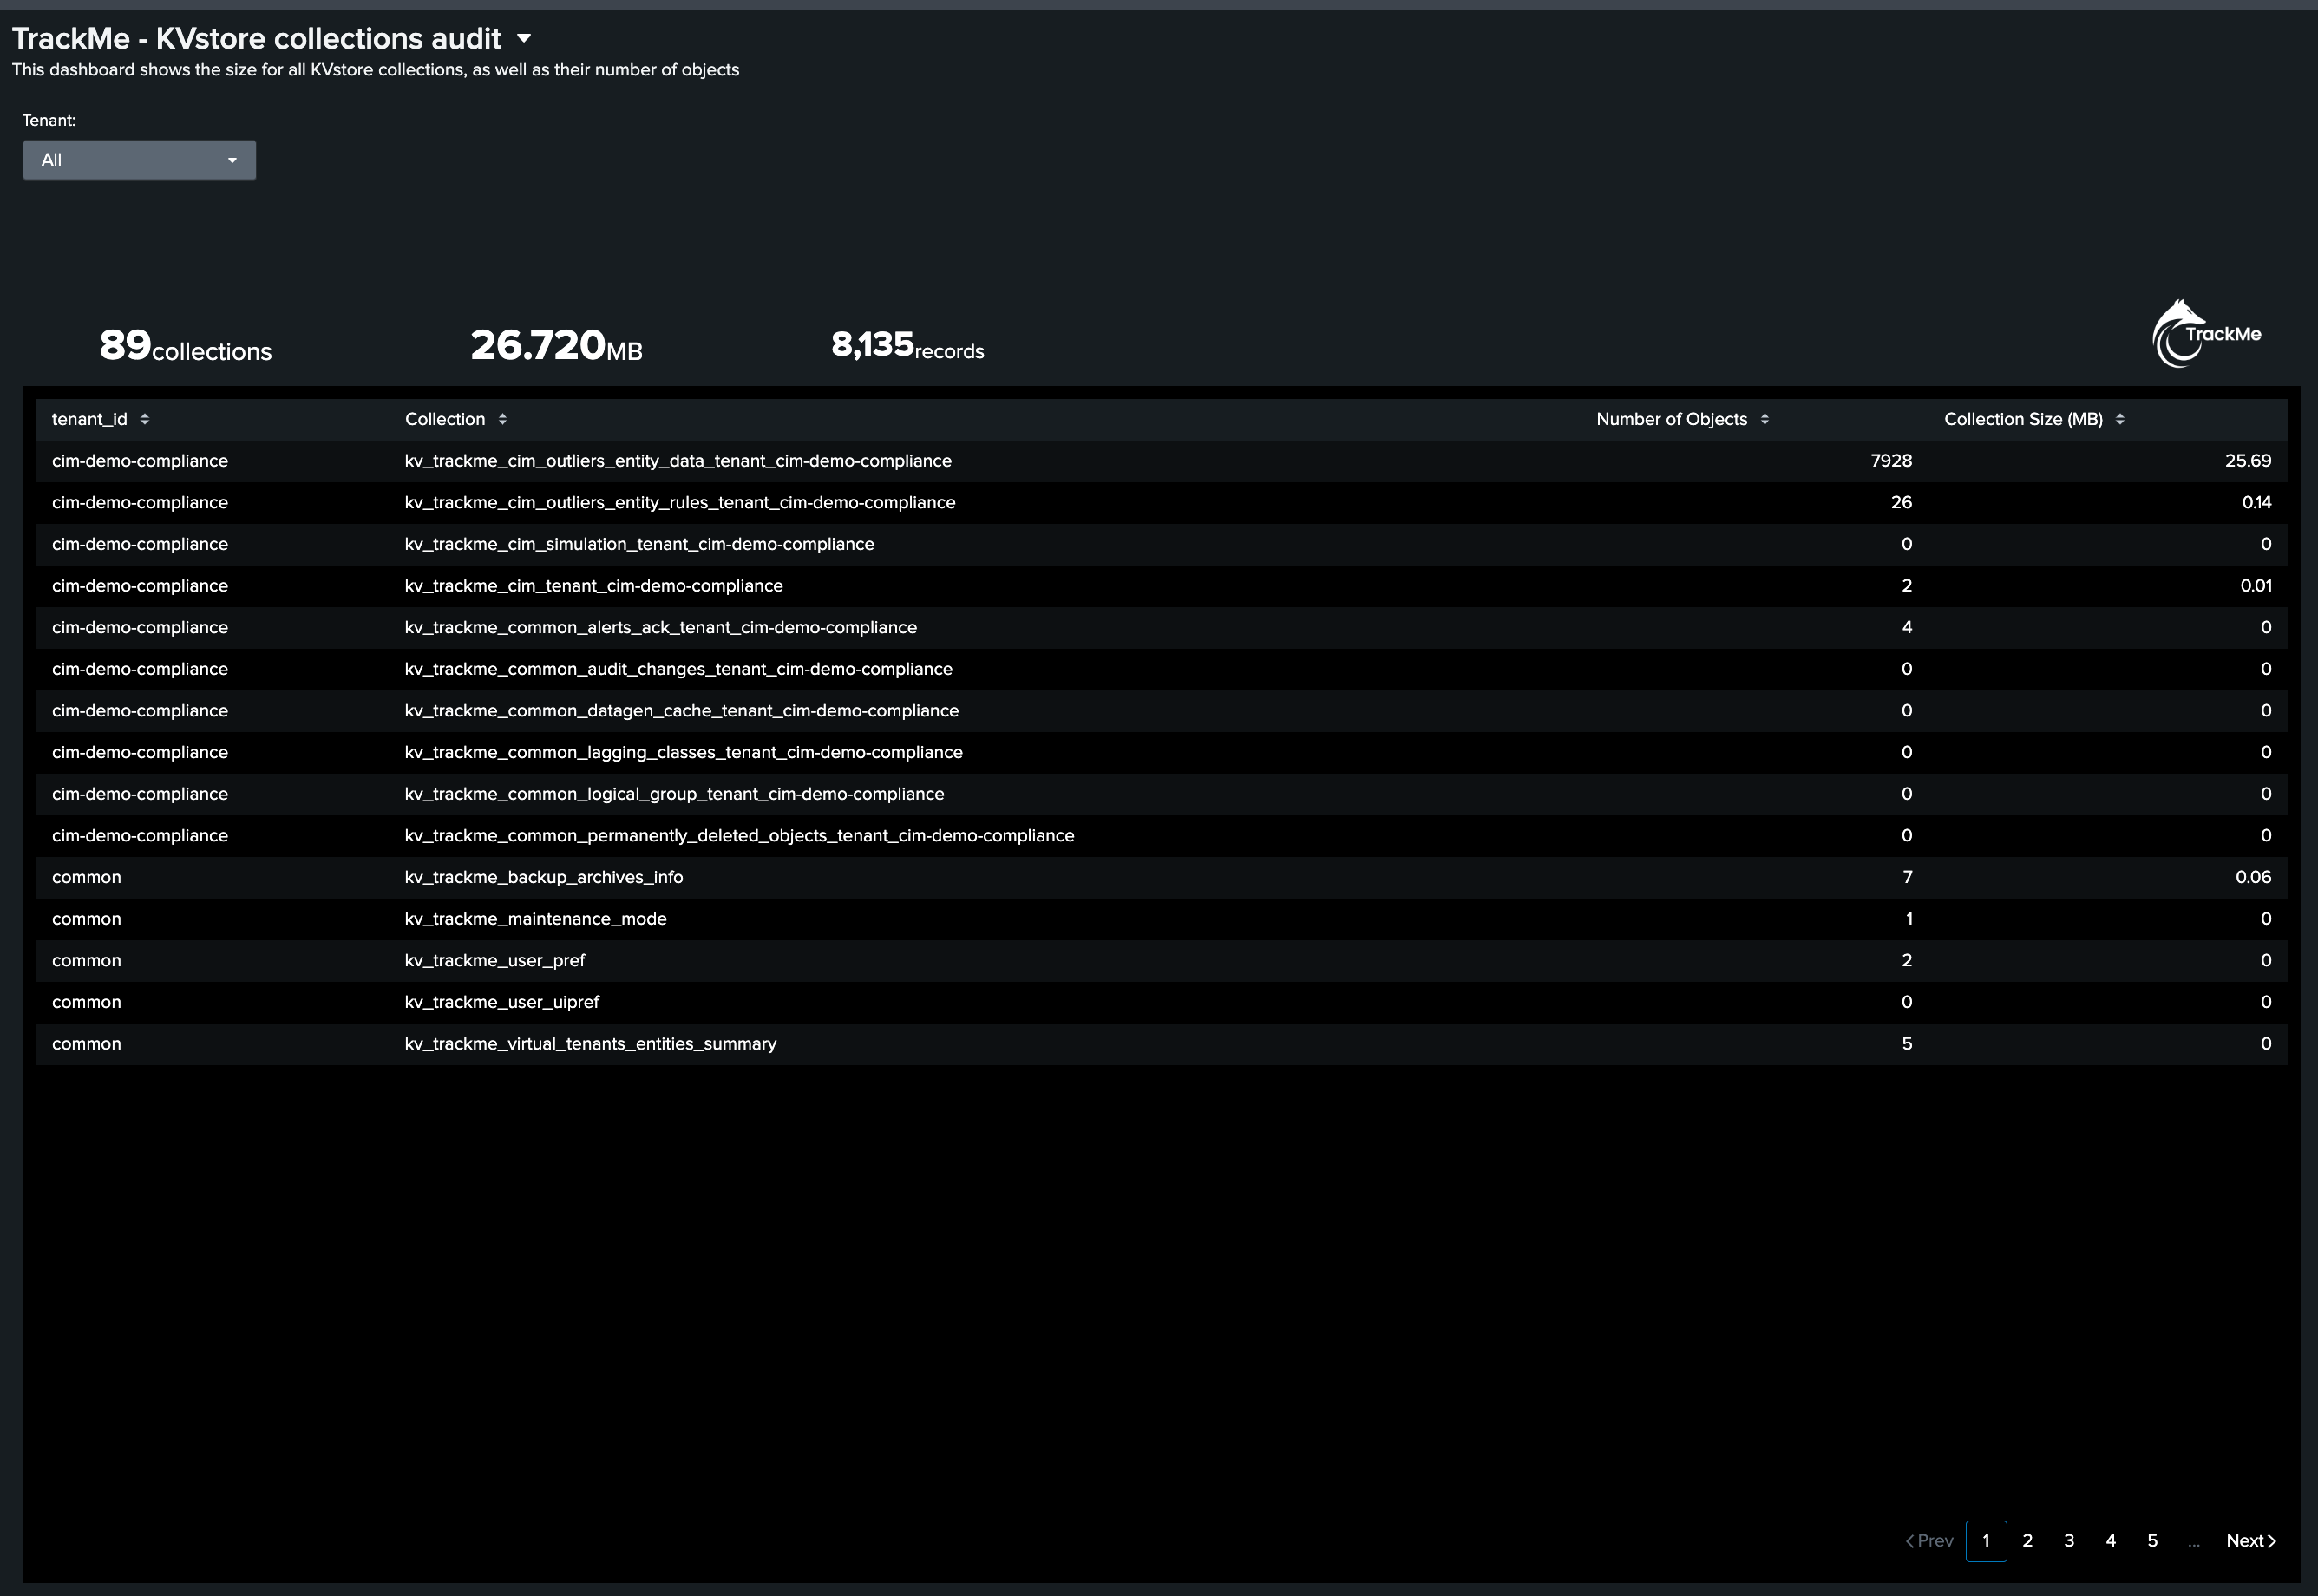The height and width of the screenshot is (1596, 2318).
Task: Select kv_trackme_cim_outliers_entity_data row
Action: pos(678,461)
